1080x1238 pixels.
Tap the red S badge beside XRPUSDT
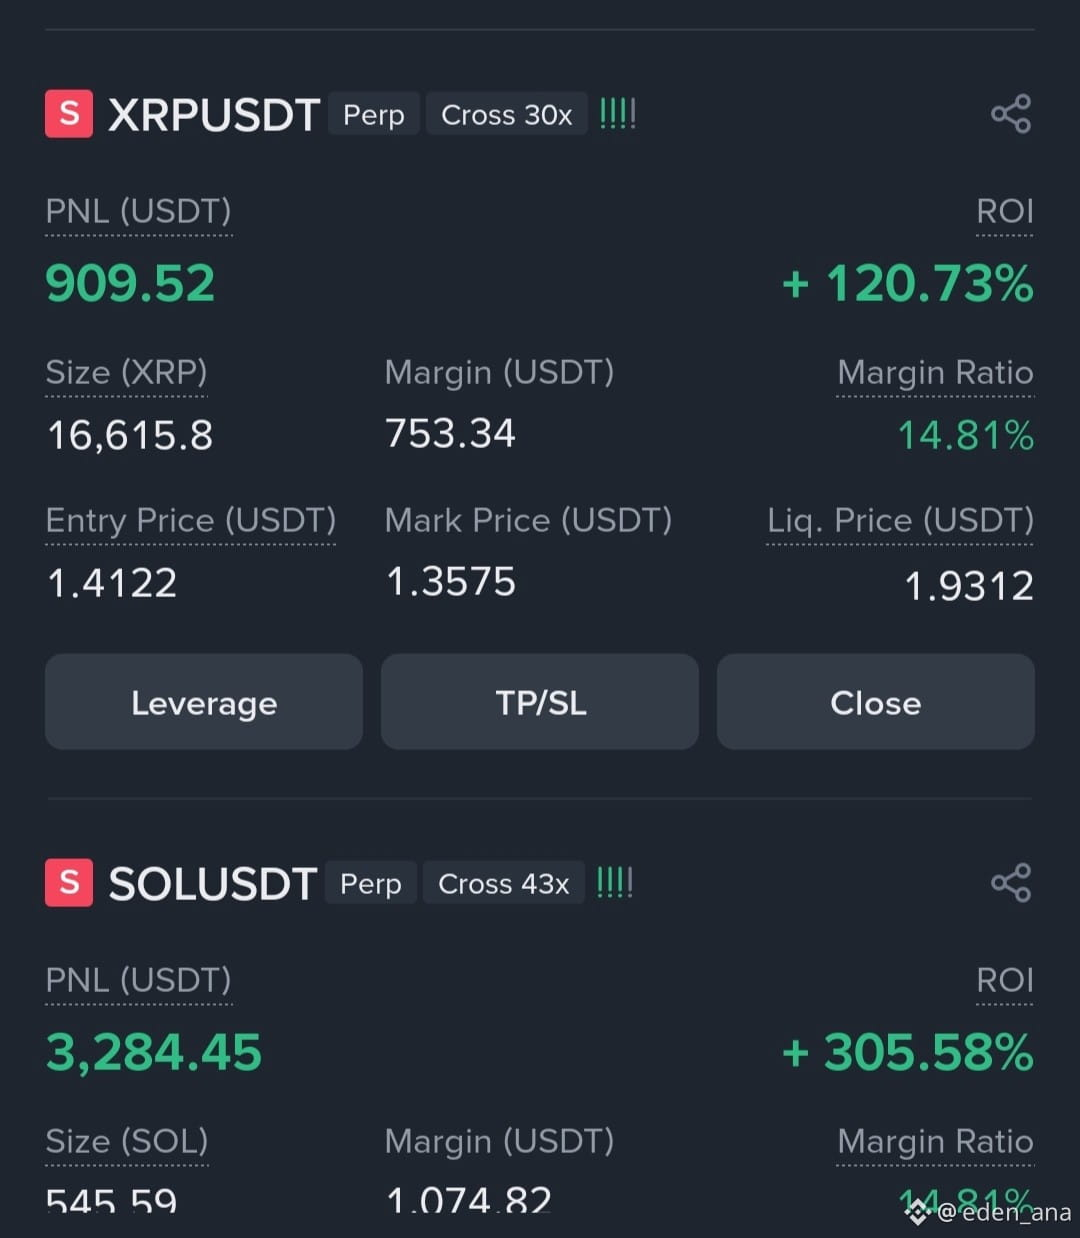[69, 114]
